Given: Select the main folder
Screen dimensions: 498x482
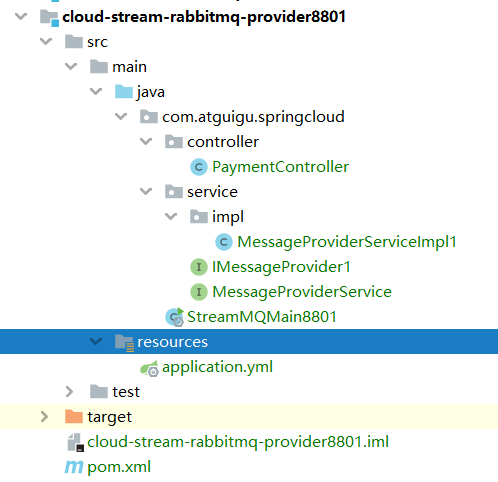Looking at the screenshot, I should pyautogui.click(x=129, y=67).
